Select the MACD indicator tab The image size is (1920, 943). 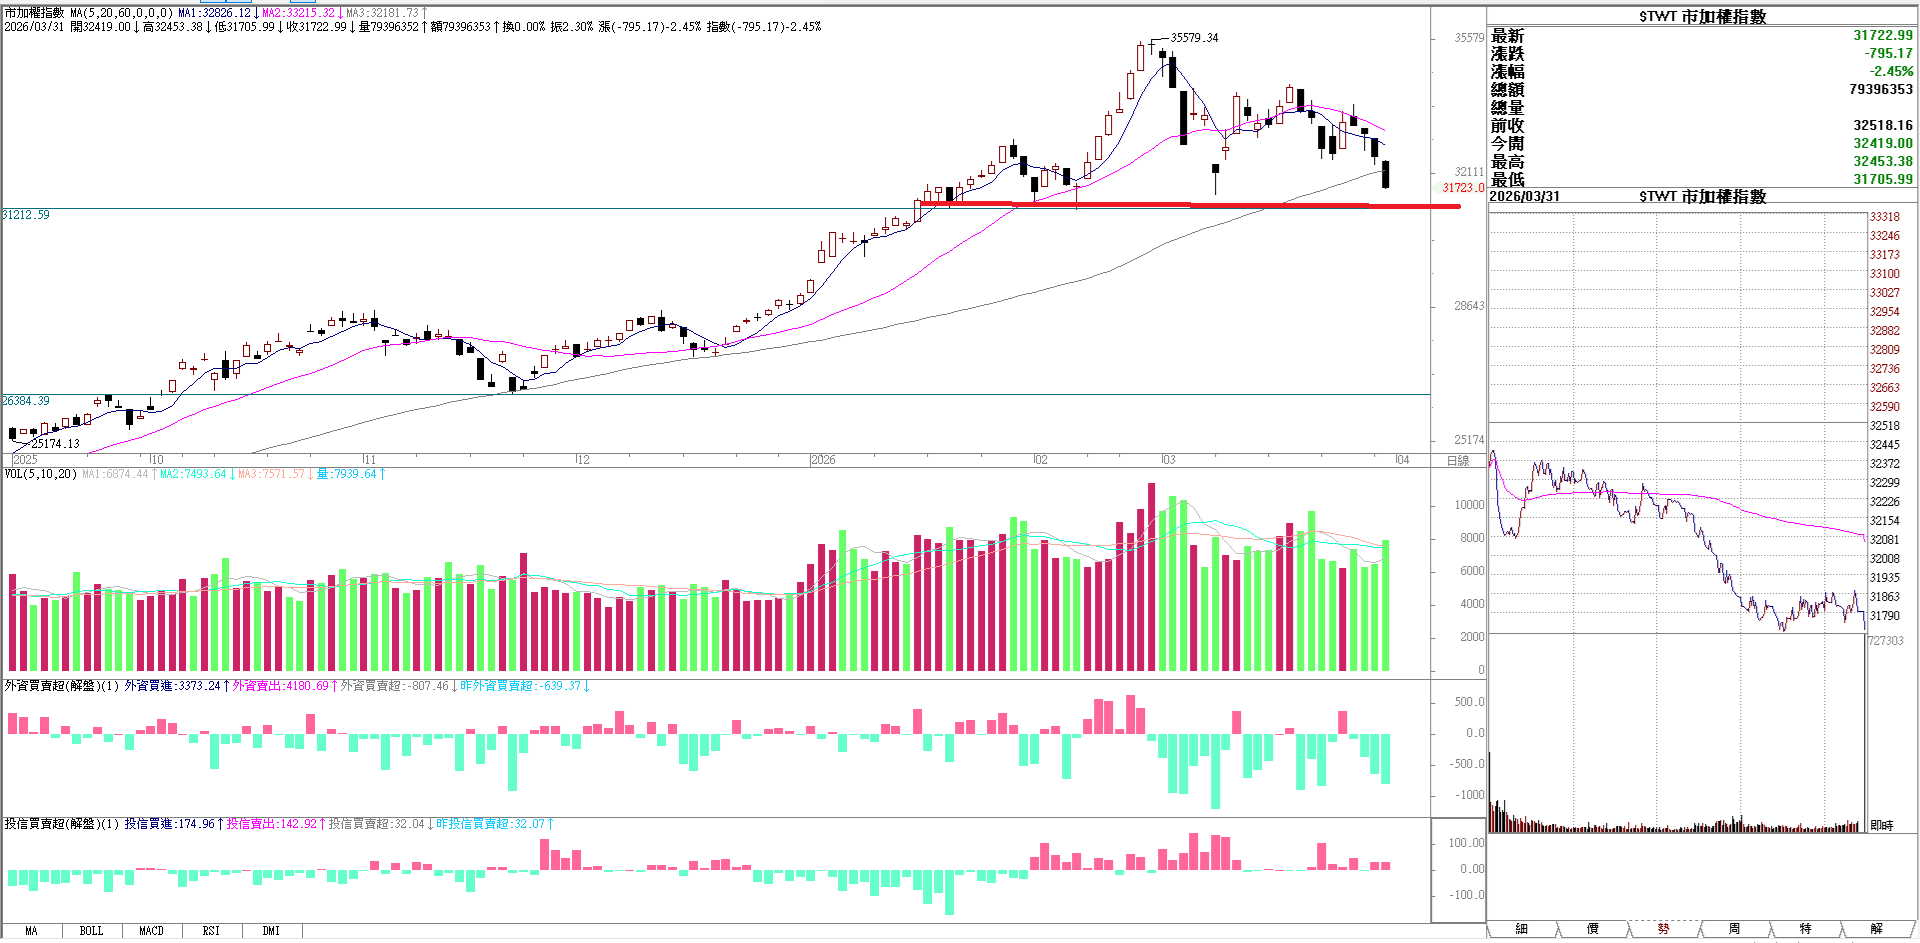151,931
